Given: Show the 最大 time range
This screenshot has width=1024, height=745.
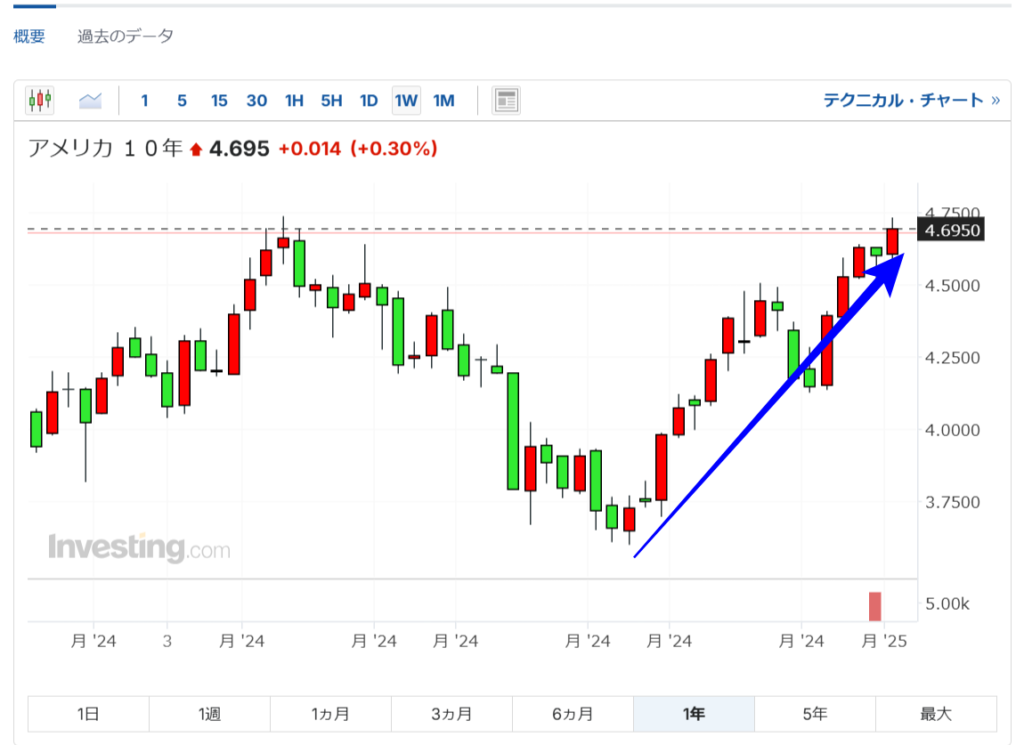Looking at the screenshot, I should tap(936, 714).
